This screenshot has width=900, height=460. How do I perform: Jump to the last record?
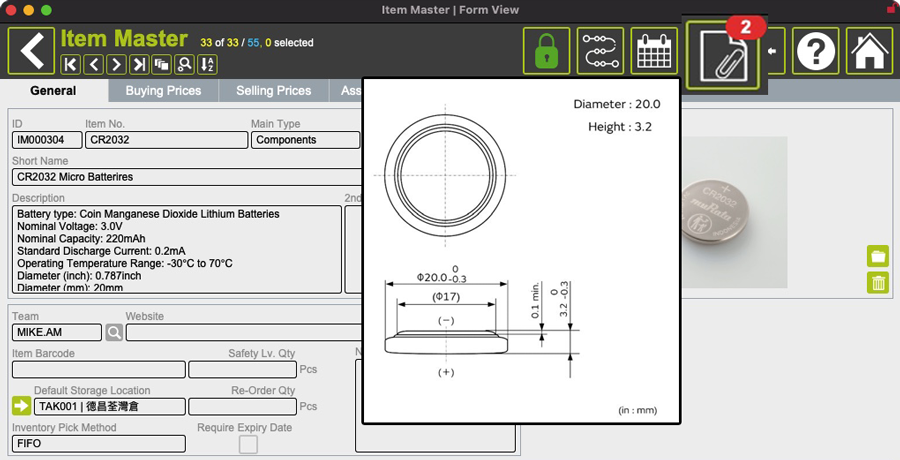[139, 65]
